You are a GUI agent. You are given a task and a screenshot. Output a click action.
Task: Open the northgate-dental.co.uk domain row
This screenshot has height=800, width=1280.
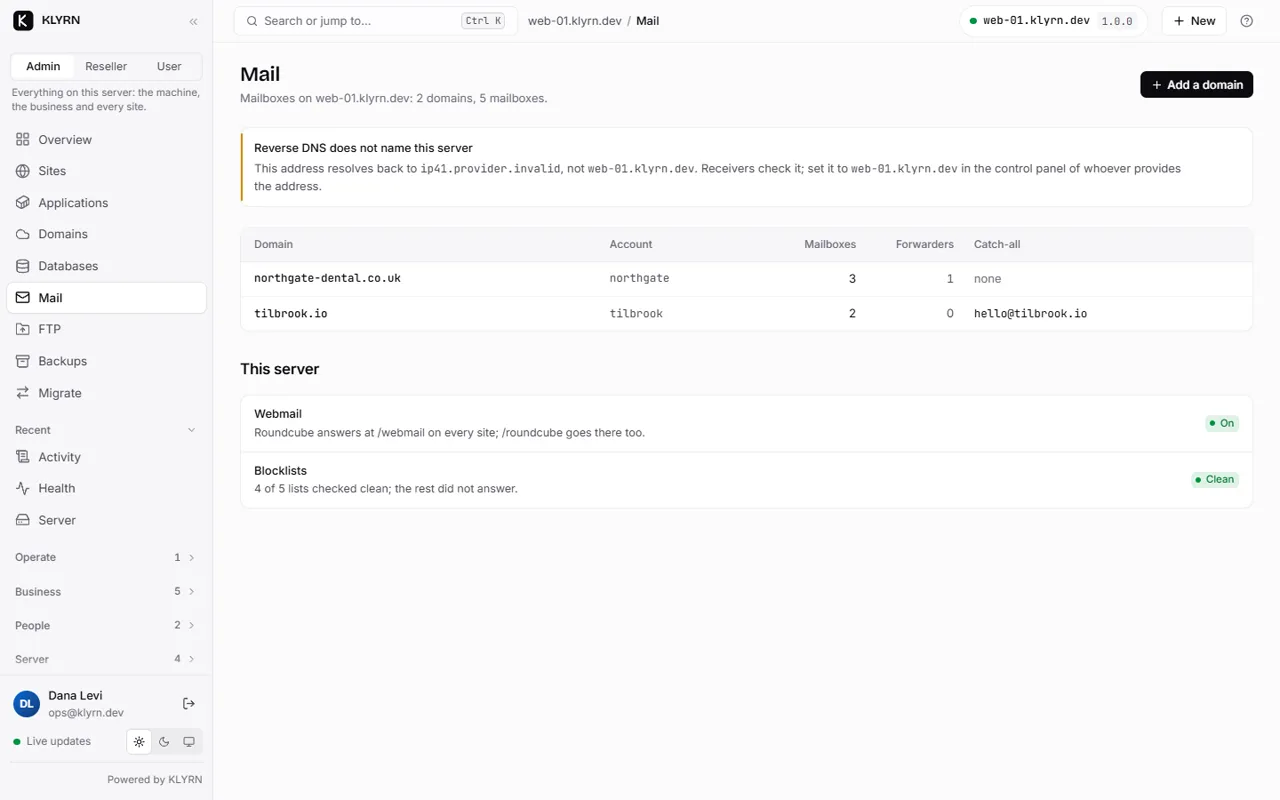click(x=746, y=279)
